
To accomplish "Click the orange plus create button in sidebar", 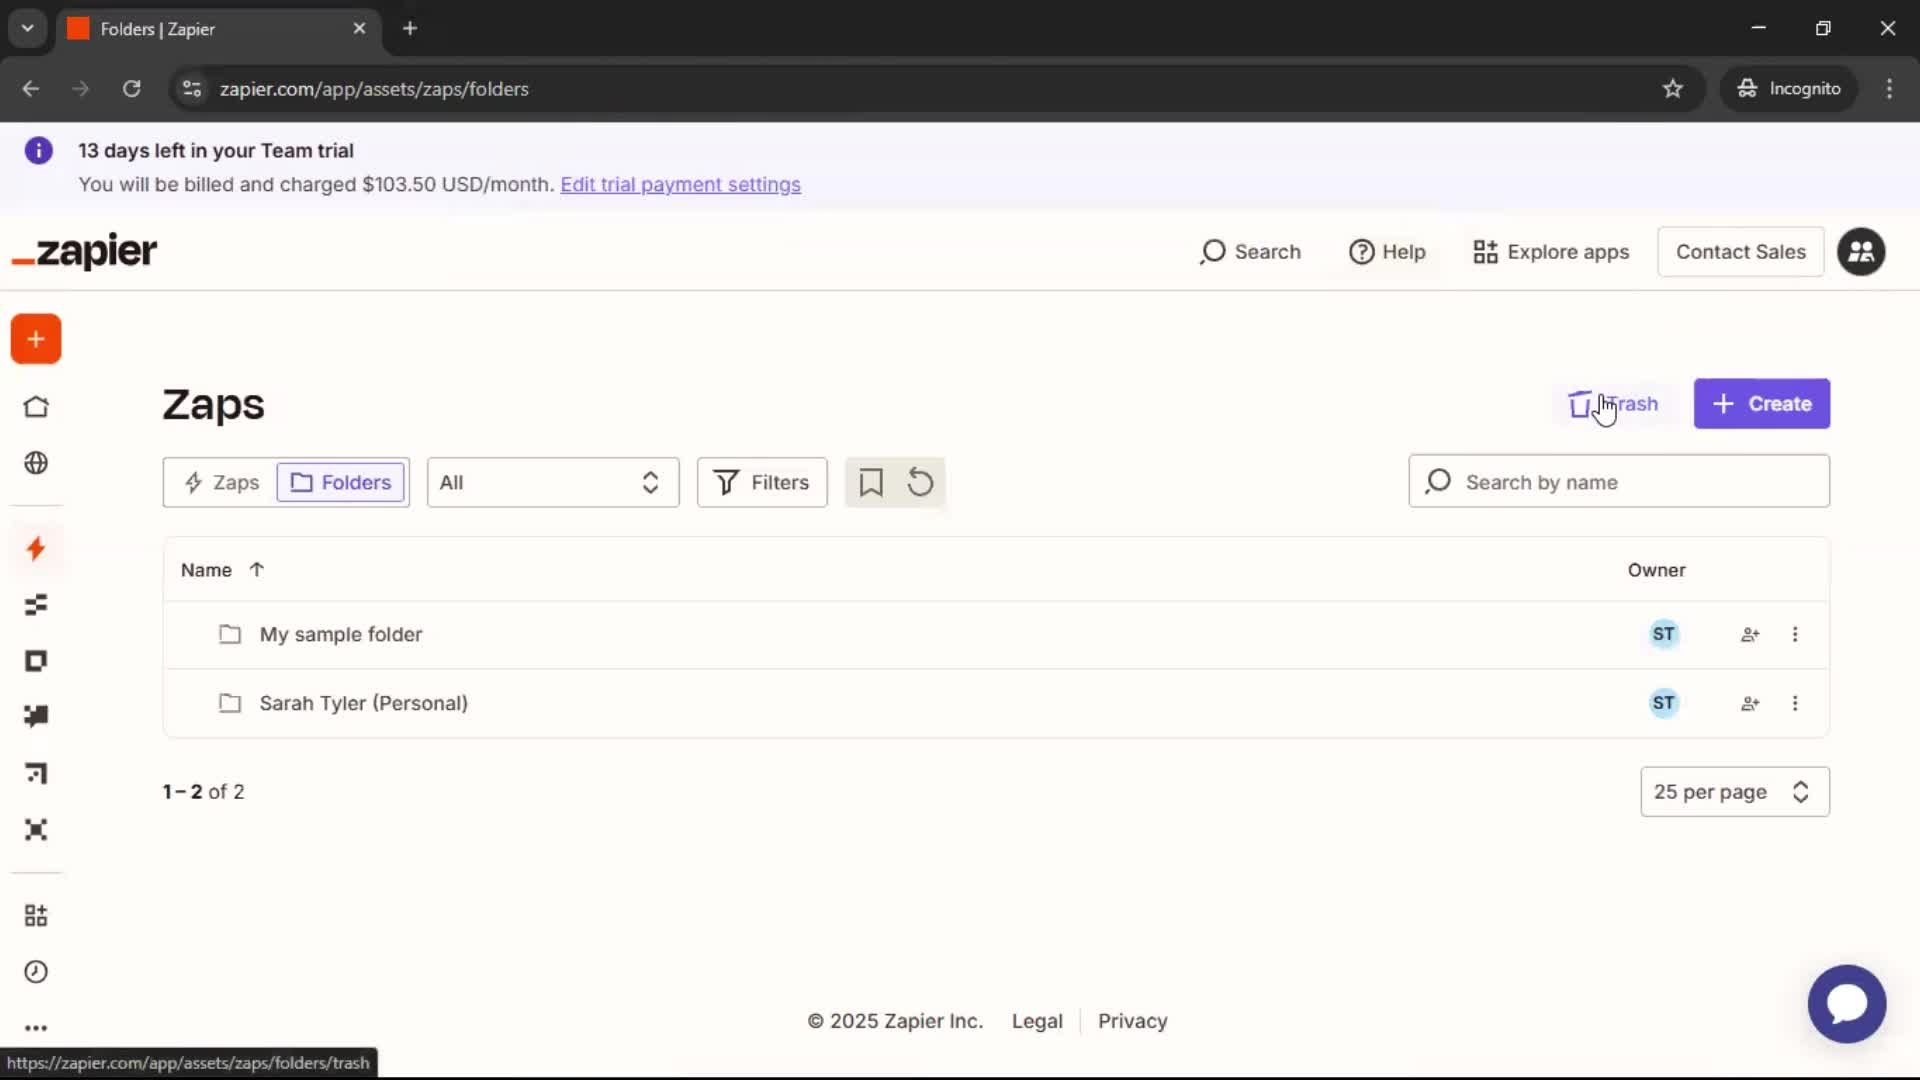I will click(36, 340).
